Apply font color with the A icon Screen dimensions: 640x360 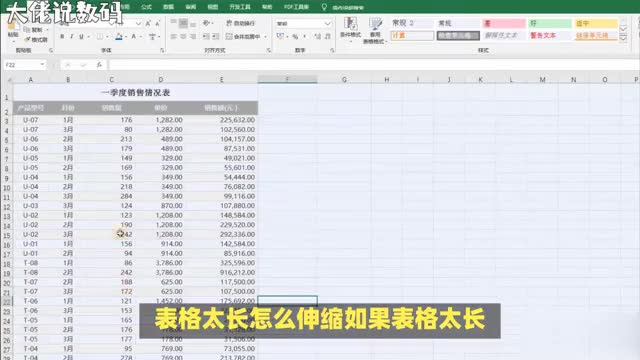pyautogui.click(x=133, y=37)
